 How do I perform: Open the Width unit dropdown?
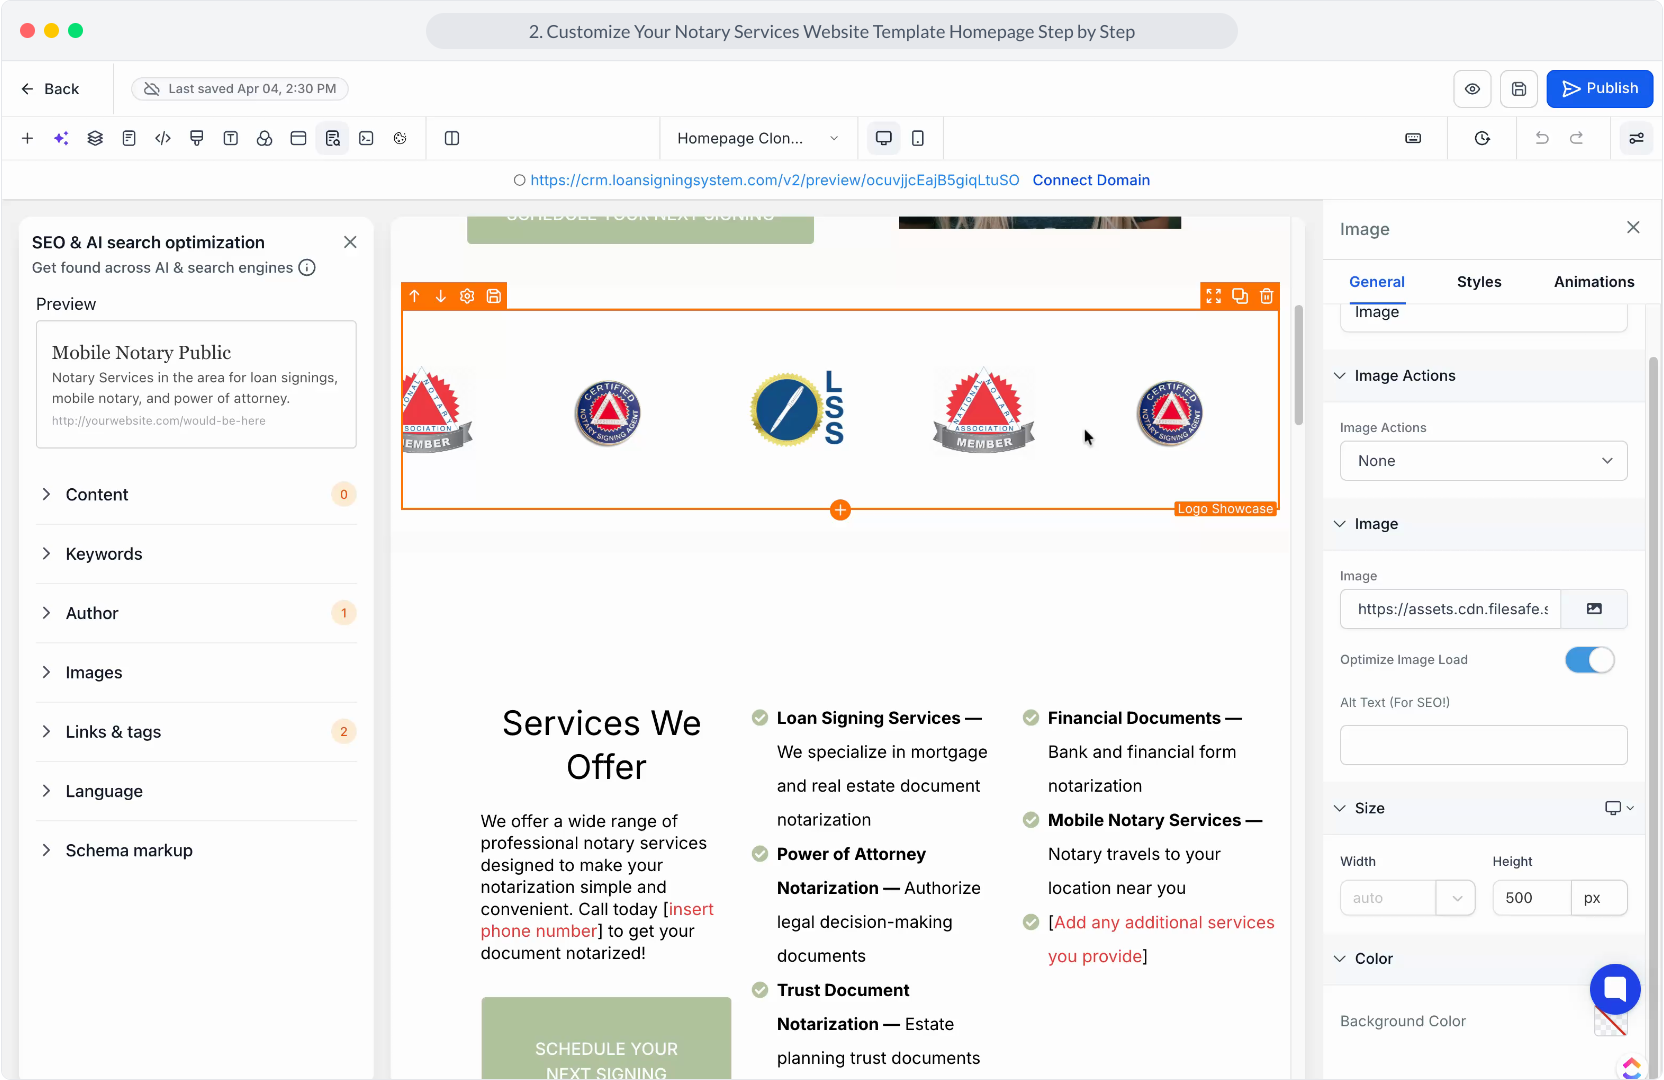[x=1456, y=898]
